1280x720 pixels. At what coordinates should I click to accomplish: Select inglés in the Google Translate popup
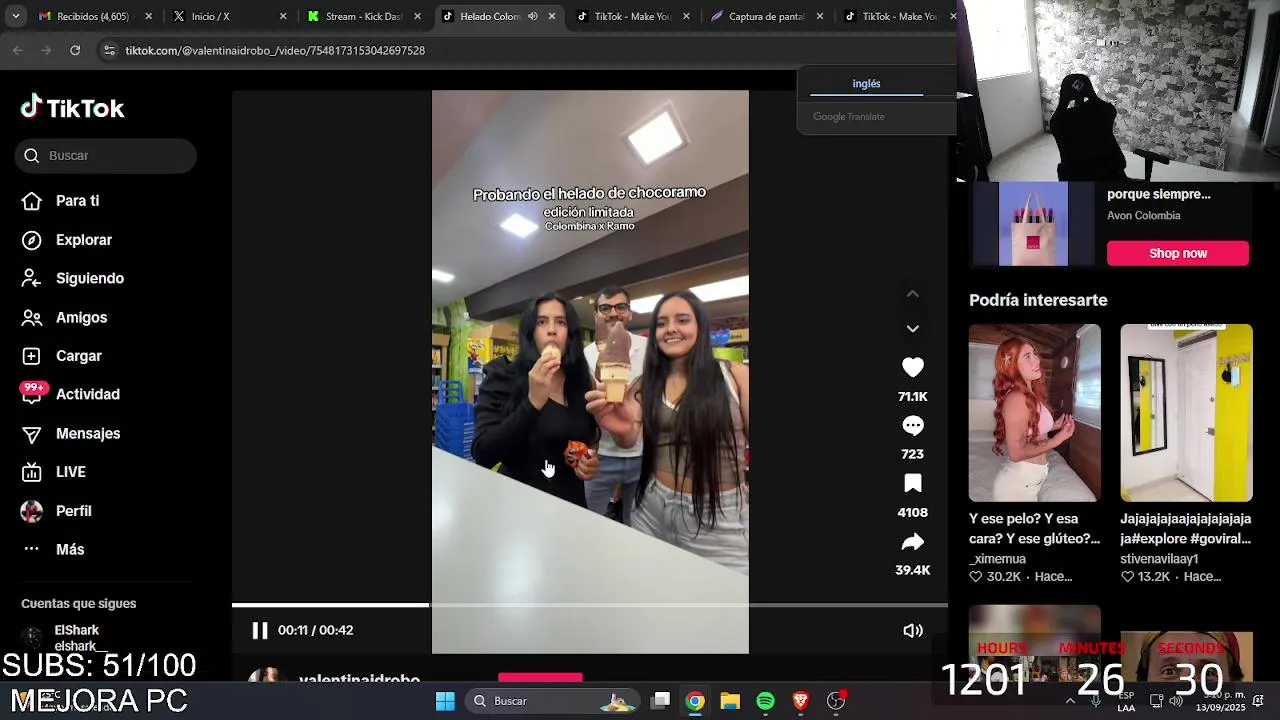866,84
